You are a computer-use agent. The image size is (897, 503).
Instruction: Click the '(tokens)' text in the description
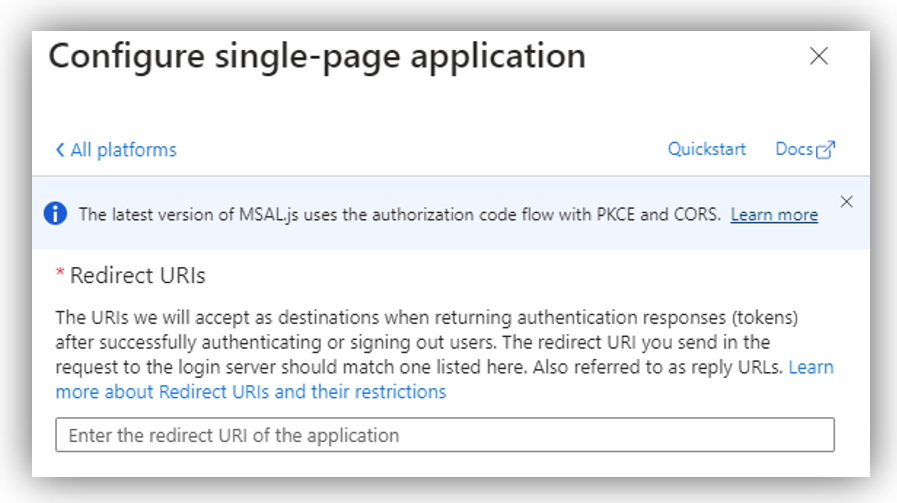click(x=763, y=318)
